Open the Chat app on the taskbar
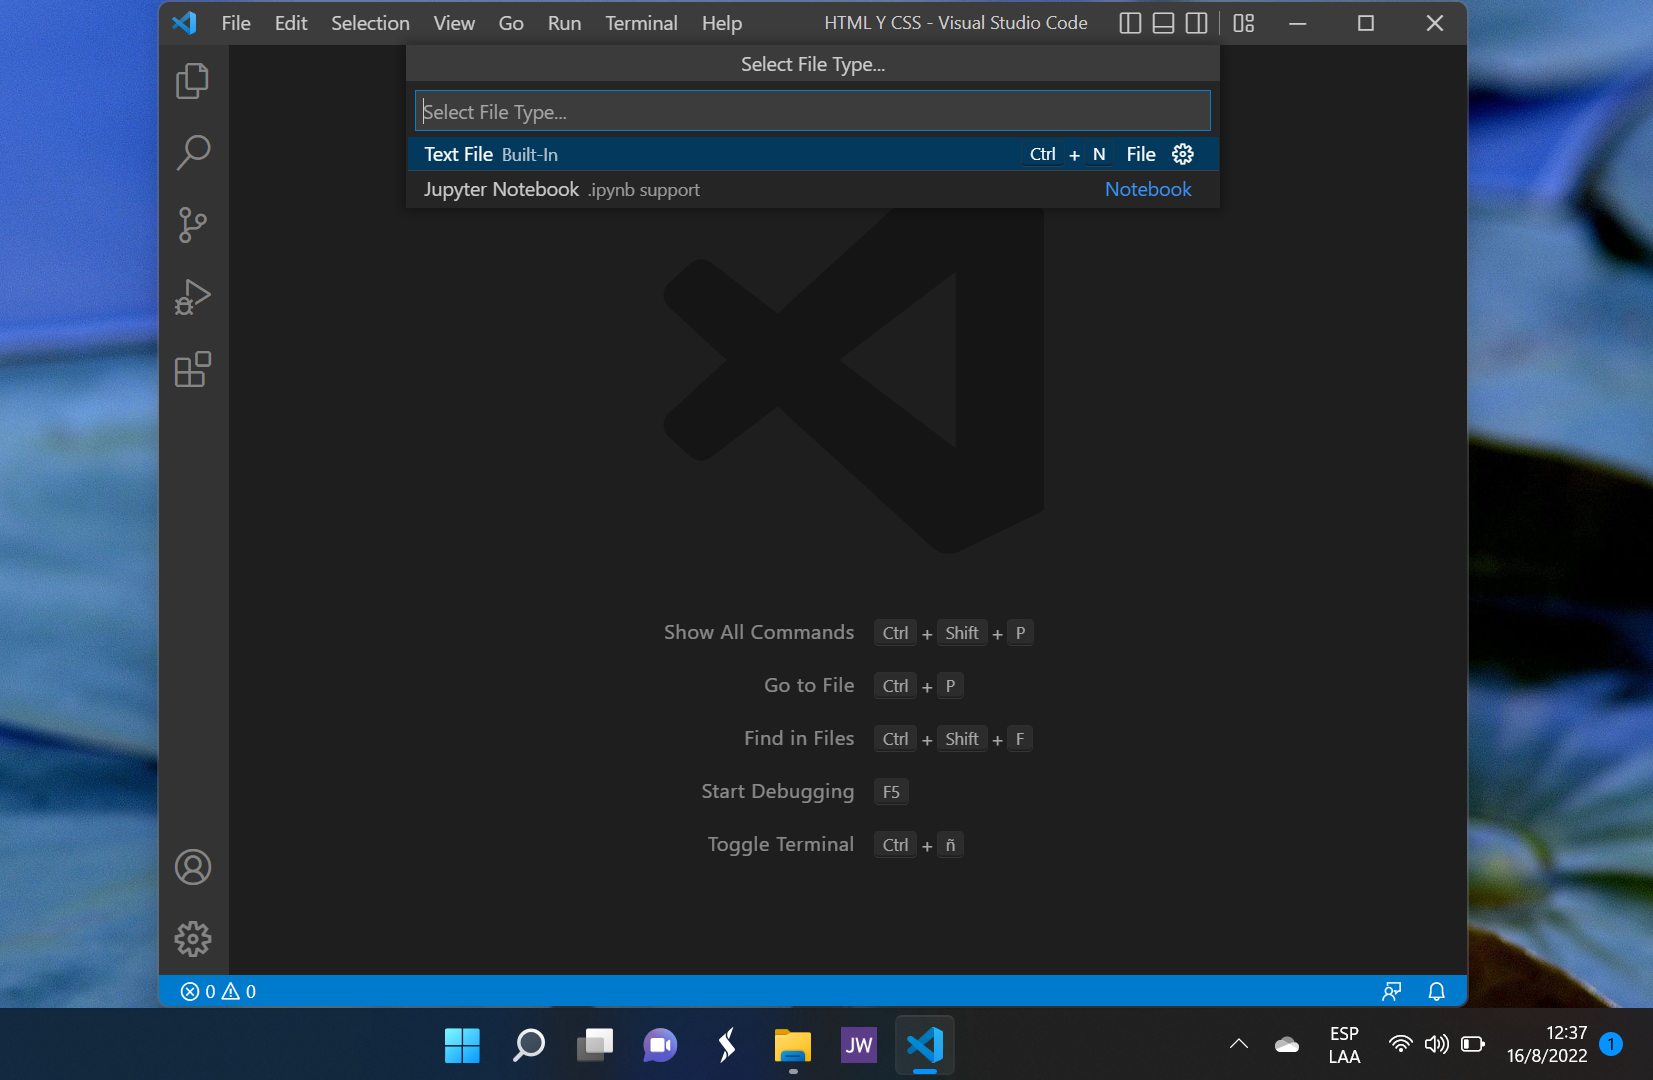Image resolution: width=1653 pixels, height=1080 pixels. 660,1045
